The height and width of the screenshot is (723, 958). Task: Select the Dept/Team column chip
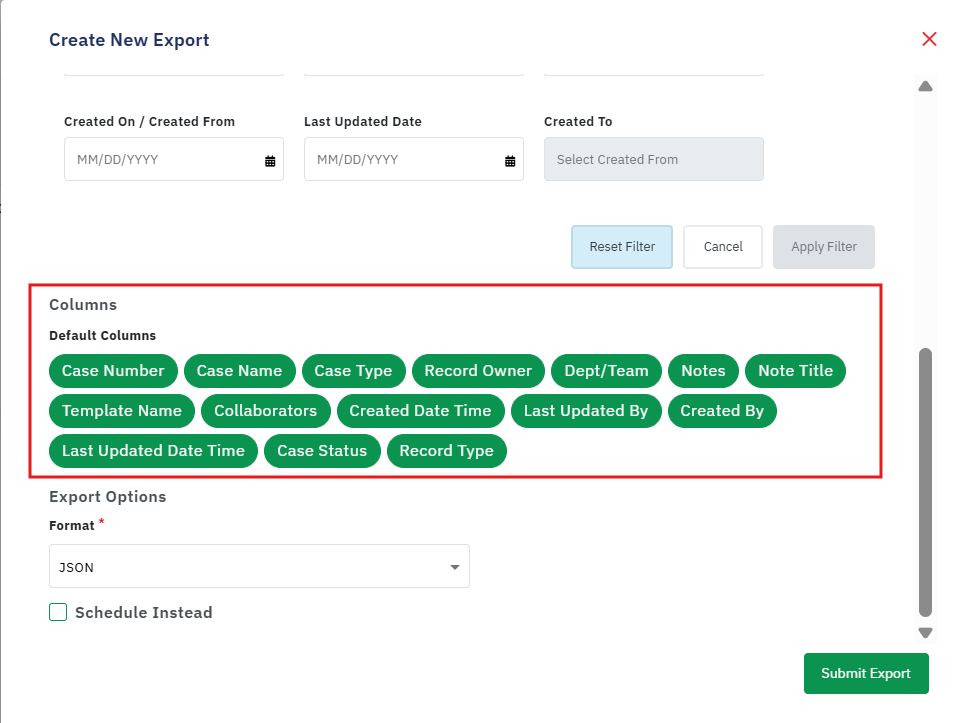606,371
